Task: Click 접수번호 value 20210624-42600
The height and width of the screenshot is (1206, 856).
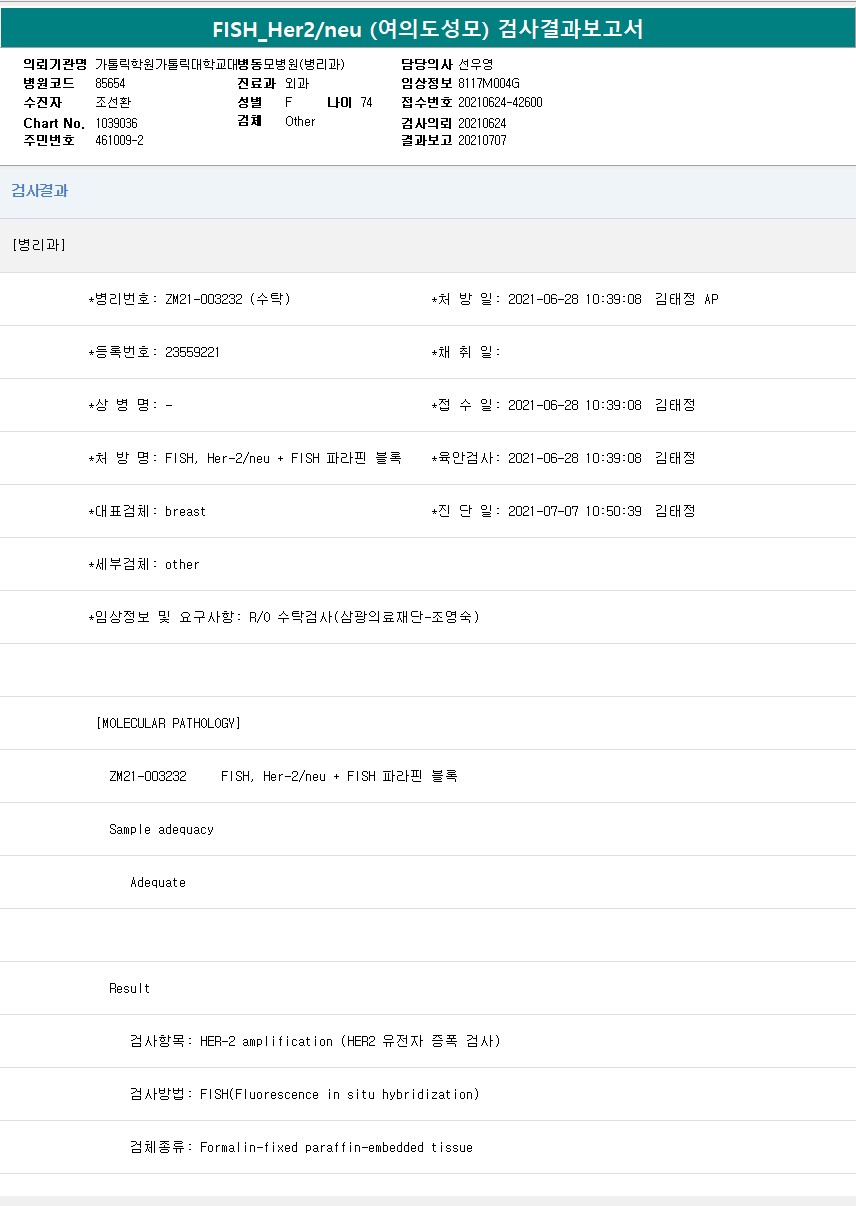Action: point(500,102)
